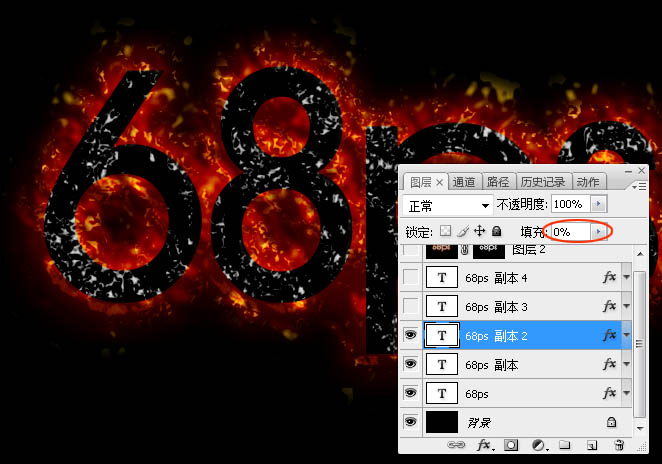Open the 不透明度 slider arrow

(x=598, y=204)
